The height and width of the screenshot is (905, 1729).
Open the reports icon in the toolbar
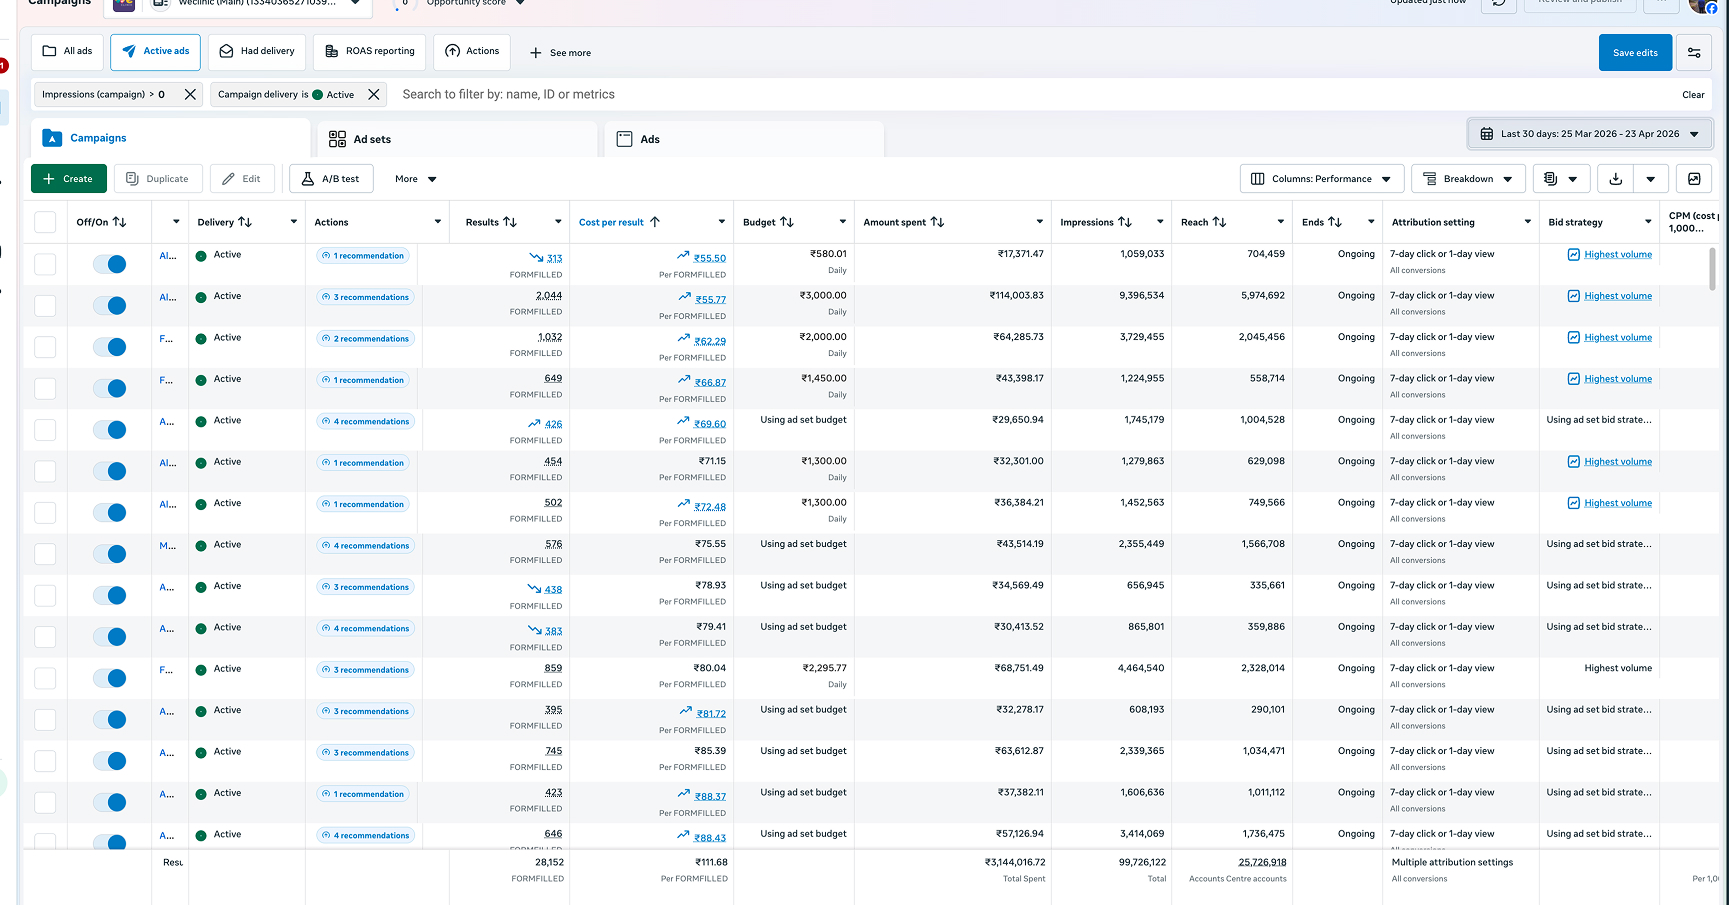tap(1551, 179)
